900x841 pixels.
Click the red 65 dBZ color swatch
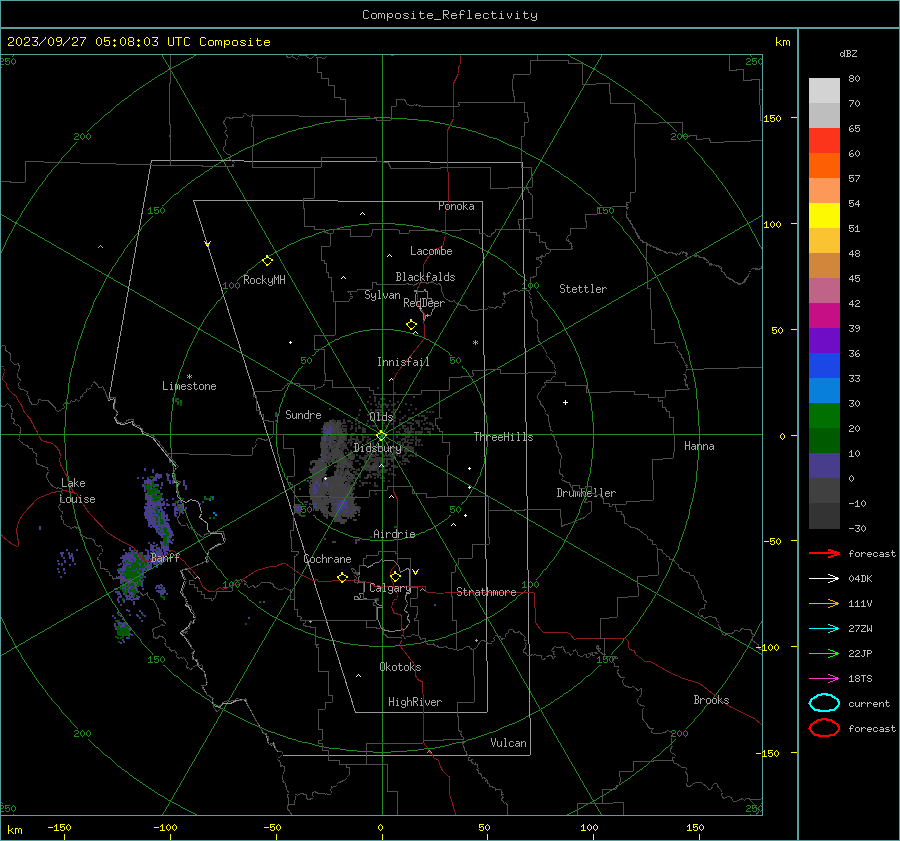pos(824,141)
